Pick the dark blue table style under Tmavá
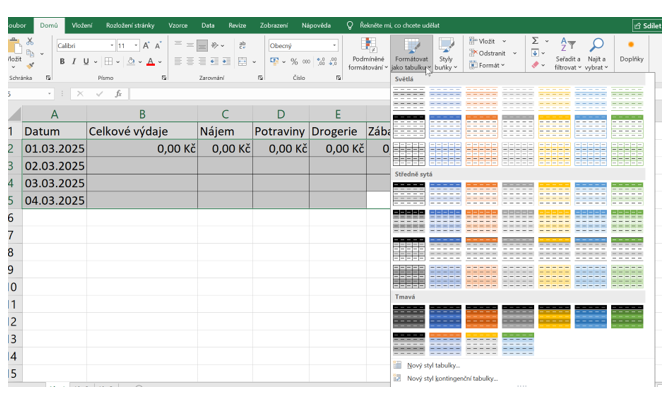 [x=446, y=315]
